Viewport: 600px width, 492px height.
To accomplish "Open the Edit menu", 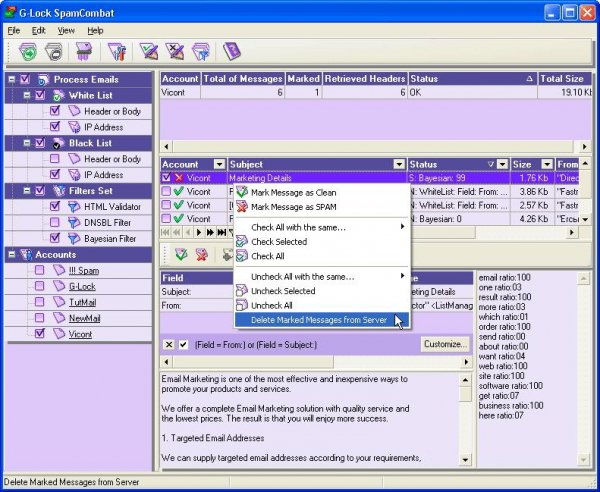I will click(38, 30).
